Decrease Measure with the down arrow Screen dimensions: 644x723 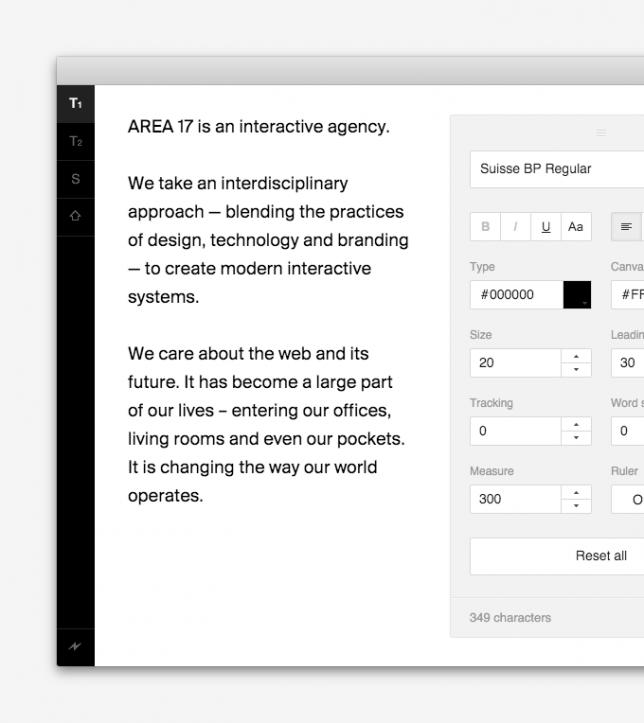pyautogui.click(x=576, y=506)
